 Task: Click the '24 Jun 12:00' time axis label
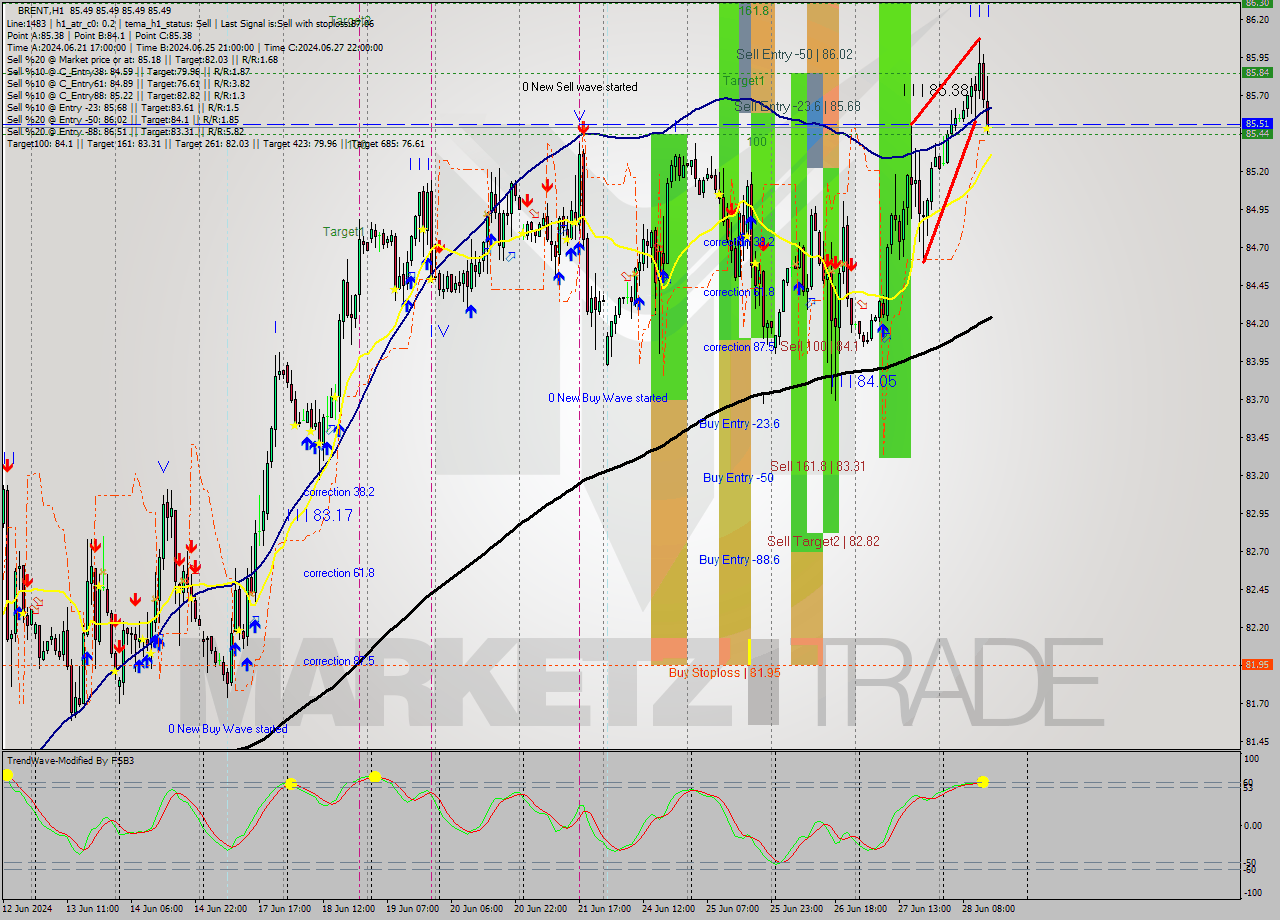(x=668, y=909)
